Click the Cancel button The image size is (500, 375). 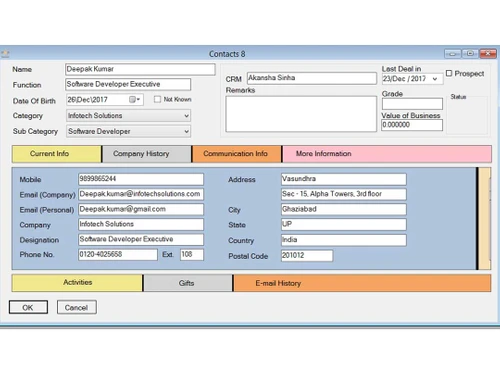point(77,307)
